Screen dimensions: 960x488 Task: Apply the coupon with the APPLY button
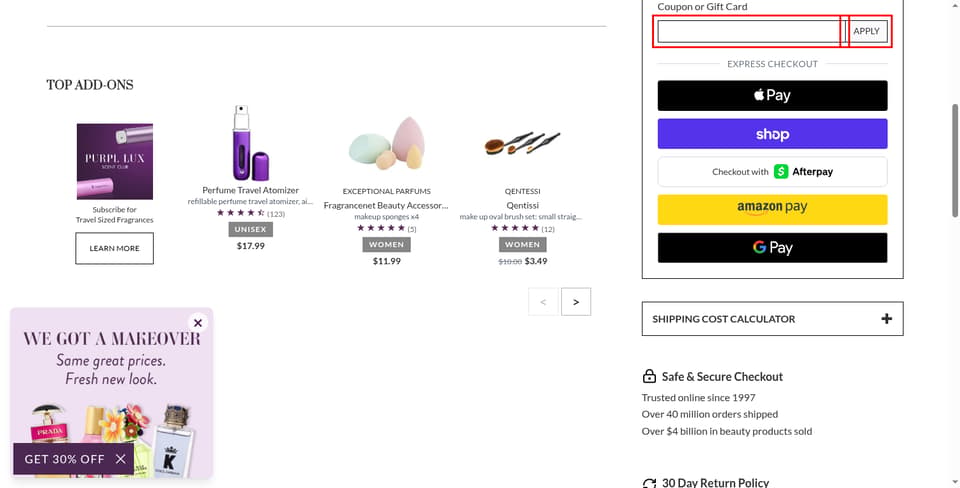[866, 31]
